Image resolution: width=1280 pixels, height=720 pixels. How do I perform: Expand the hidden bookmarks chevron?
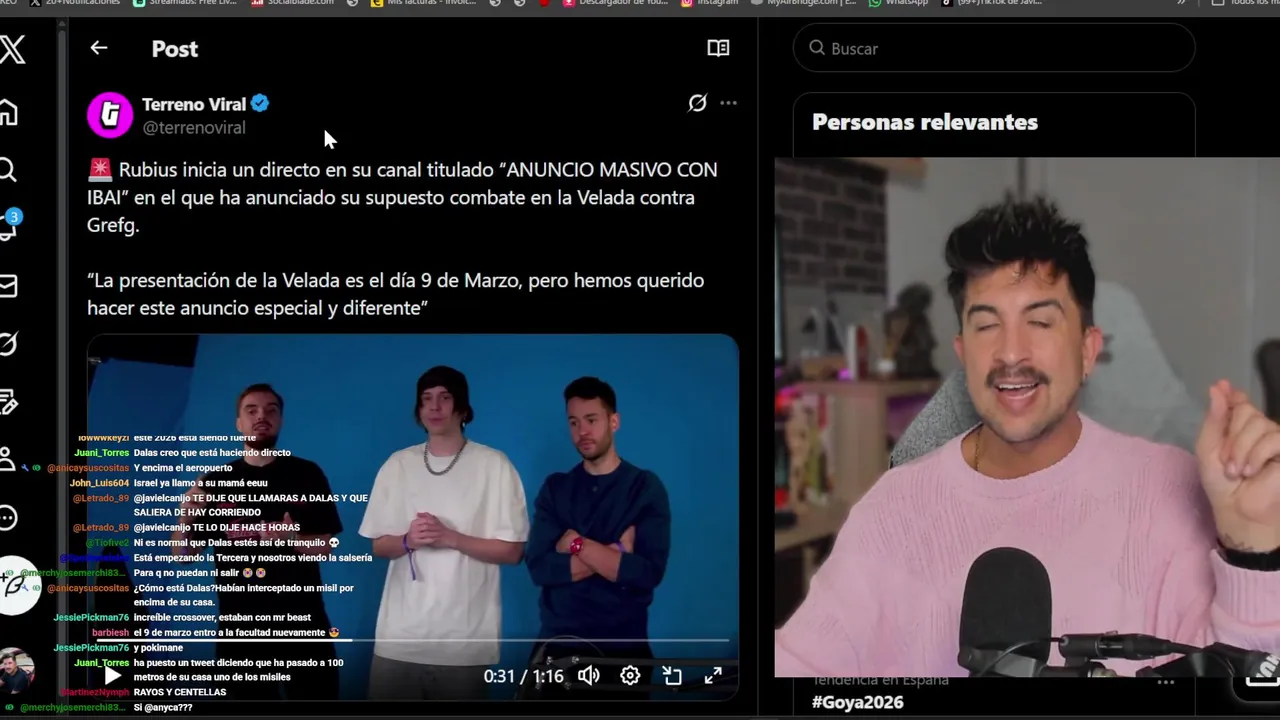(1181, 3)
